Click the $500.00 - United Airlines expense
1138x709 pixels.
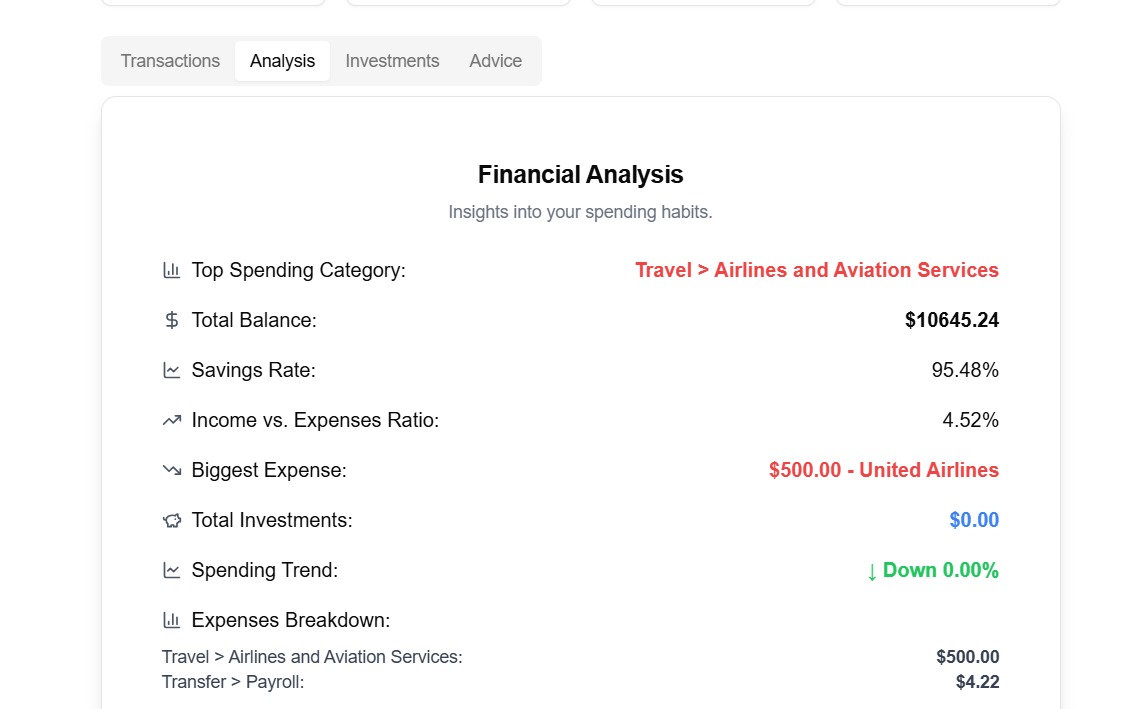[883, 470]
